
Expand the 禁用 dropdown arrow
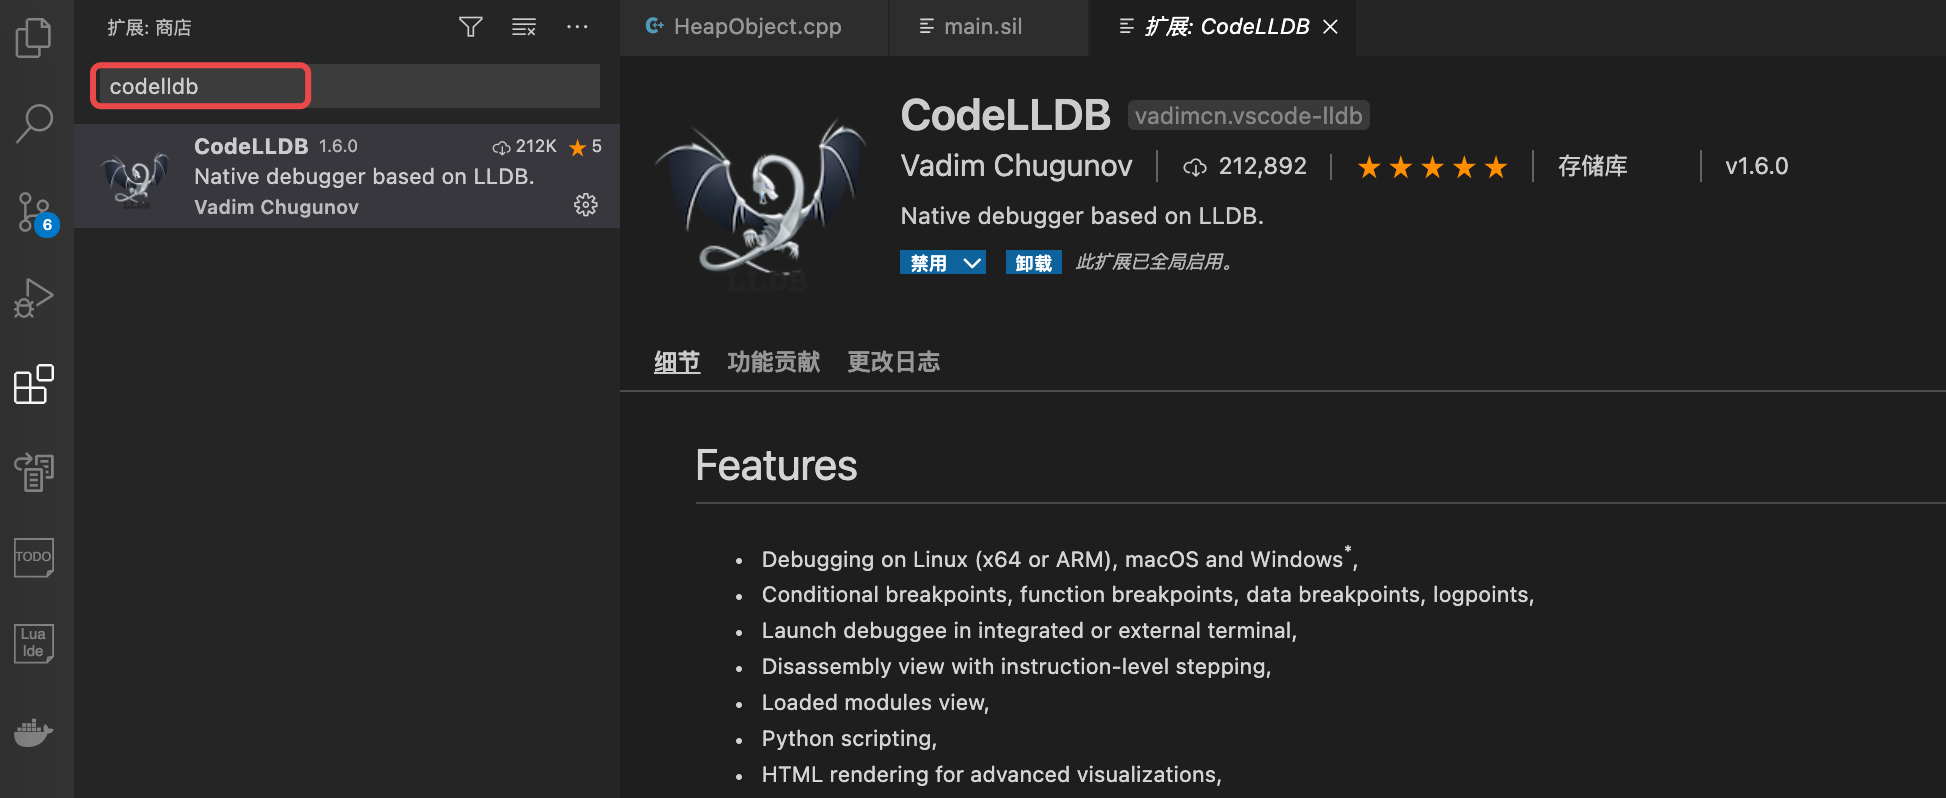(972, 263)
